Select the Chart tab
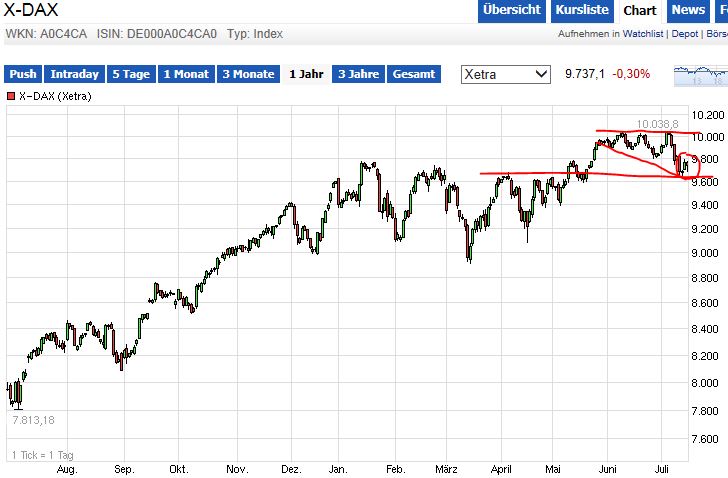The image size is (728, 478). pos(639,10)
